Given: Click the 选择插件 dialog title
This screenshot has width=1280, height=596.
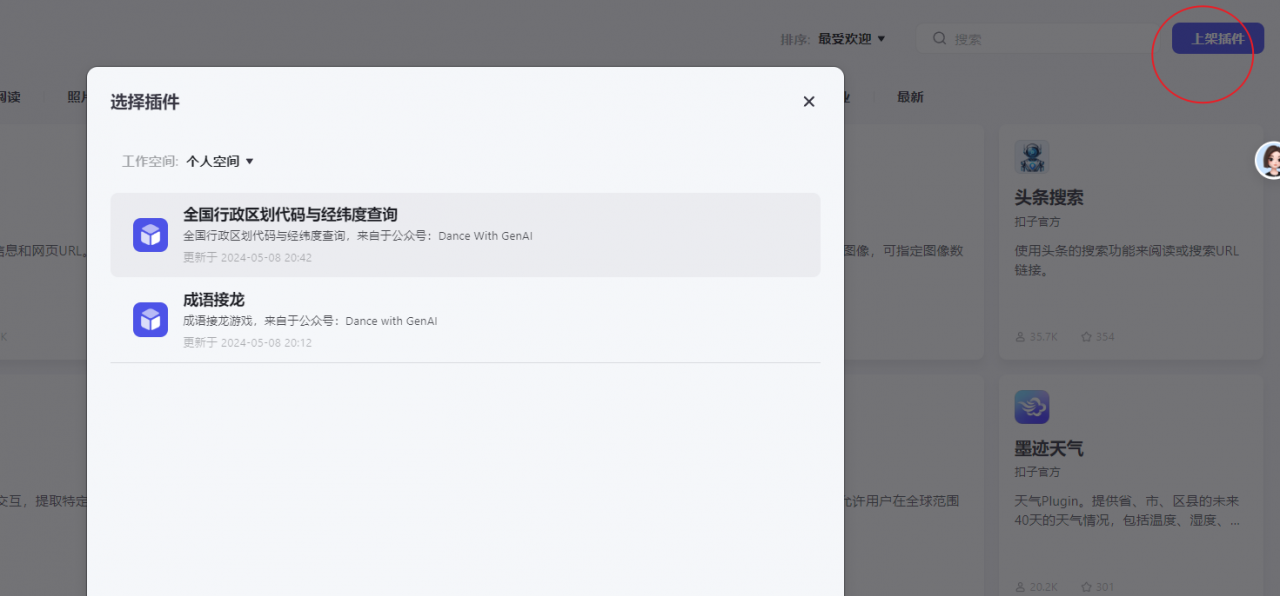Looking at the screenshot, I should point(145,102).
